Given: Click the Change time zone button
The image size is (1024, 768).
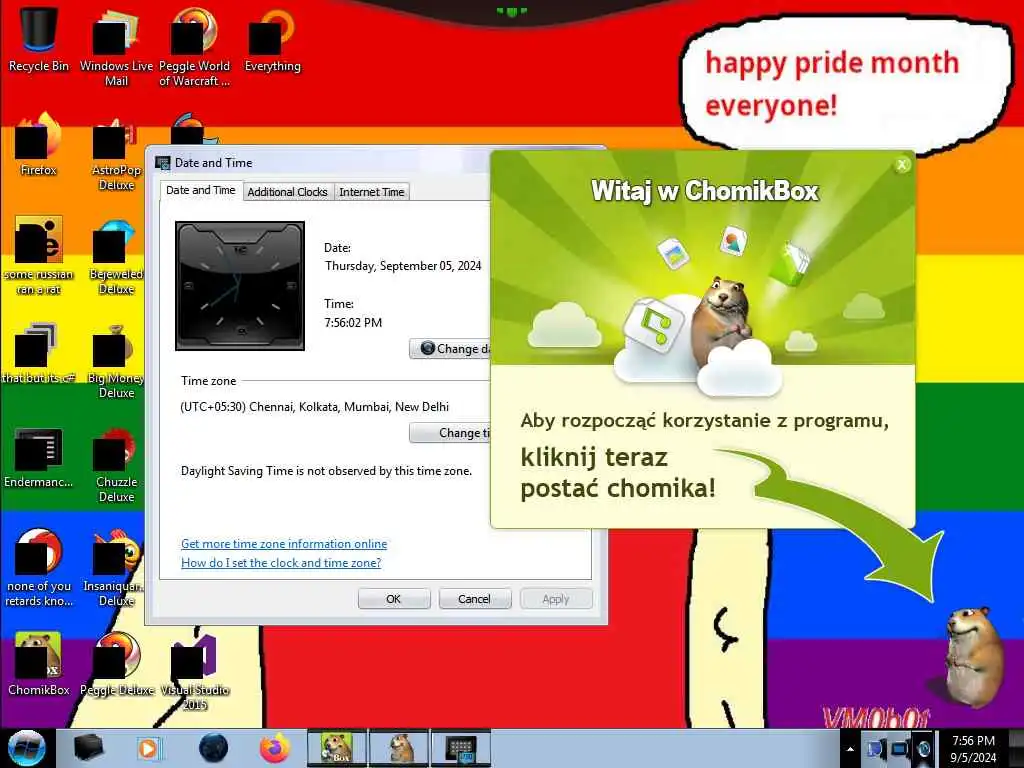Looking at the screenshot, I should point(450,433).
